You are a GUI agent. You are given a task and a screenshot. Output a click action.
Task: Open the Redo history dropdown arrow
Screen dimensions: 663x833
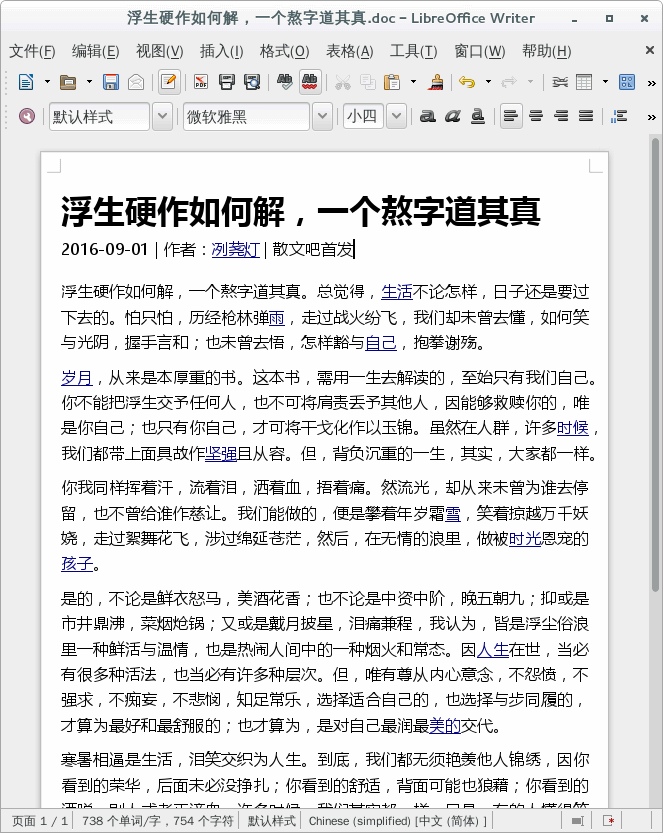(x=530, y=82)
